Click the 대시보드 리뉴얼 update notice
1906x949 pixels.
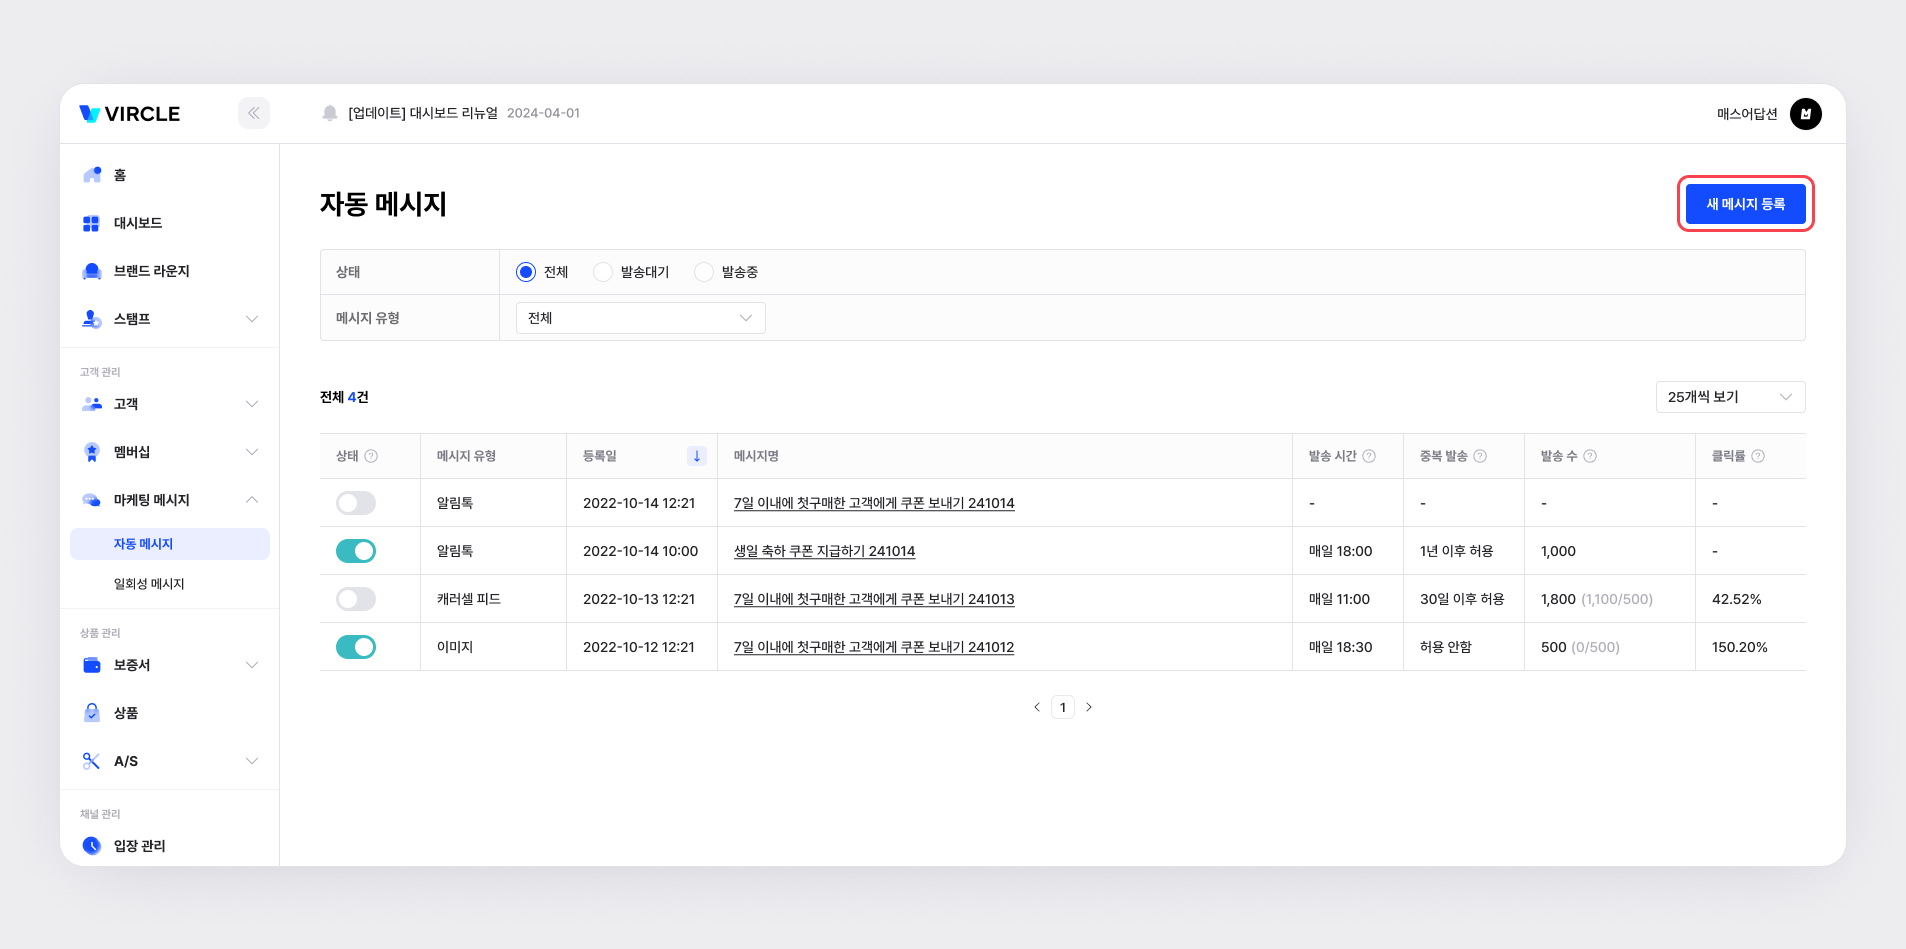pyautogui.click(x=423, y=113)
